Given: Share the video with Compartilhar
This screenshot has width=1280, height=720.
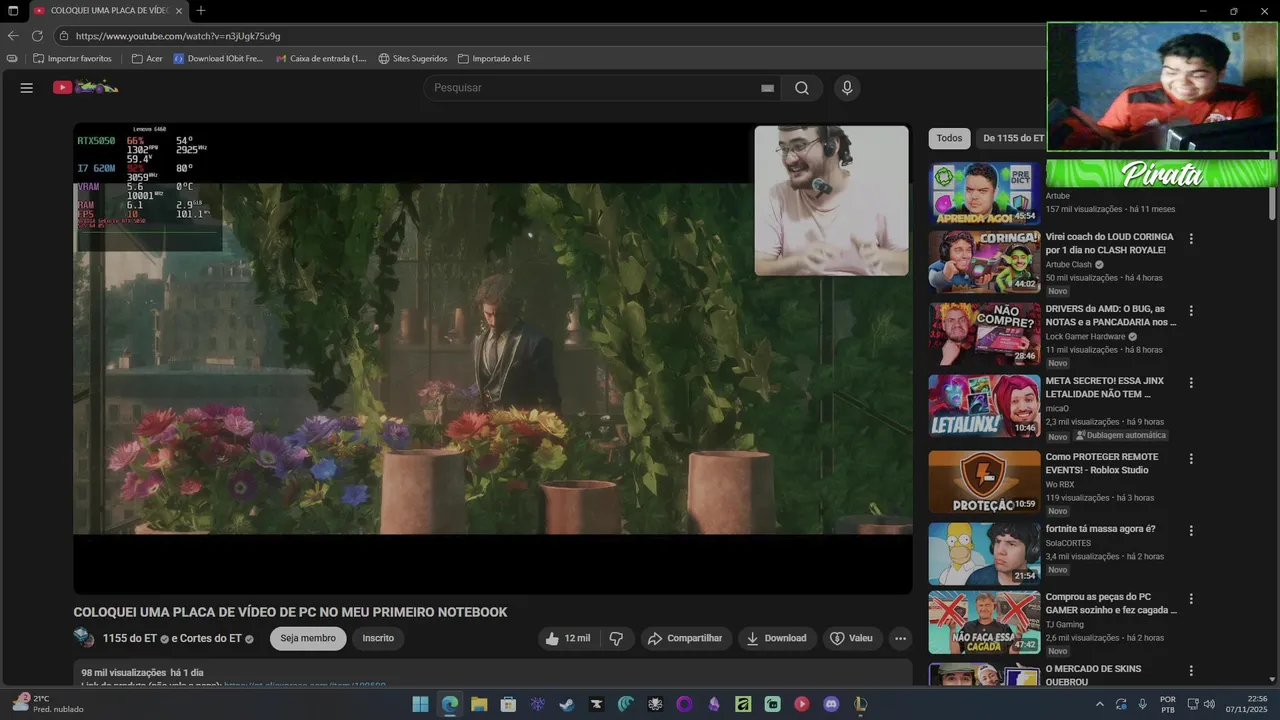Looking at the screenshot, I should point(684,638).
